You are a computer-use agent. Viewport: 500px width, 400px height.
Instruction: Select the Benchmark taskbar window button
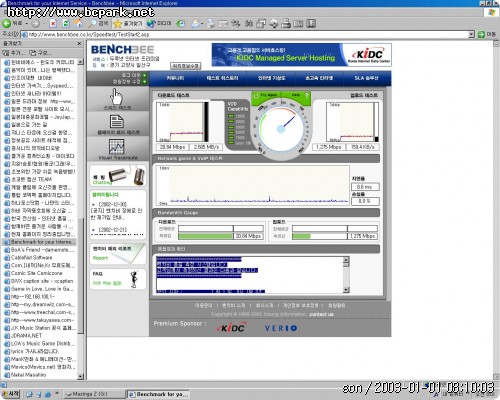[x=158, y=394]
